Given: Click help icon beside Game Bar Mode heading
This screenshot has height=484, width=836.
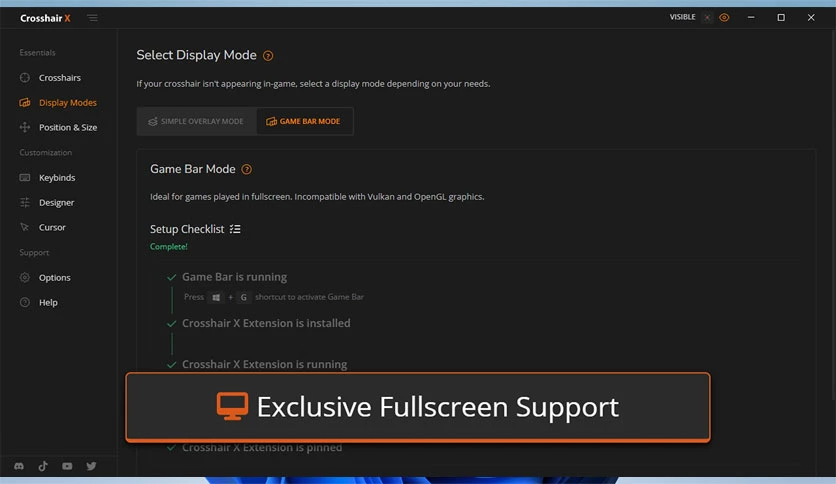Looking at the screenshot, I should tap(246, 170).
